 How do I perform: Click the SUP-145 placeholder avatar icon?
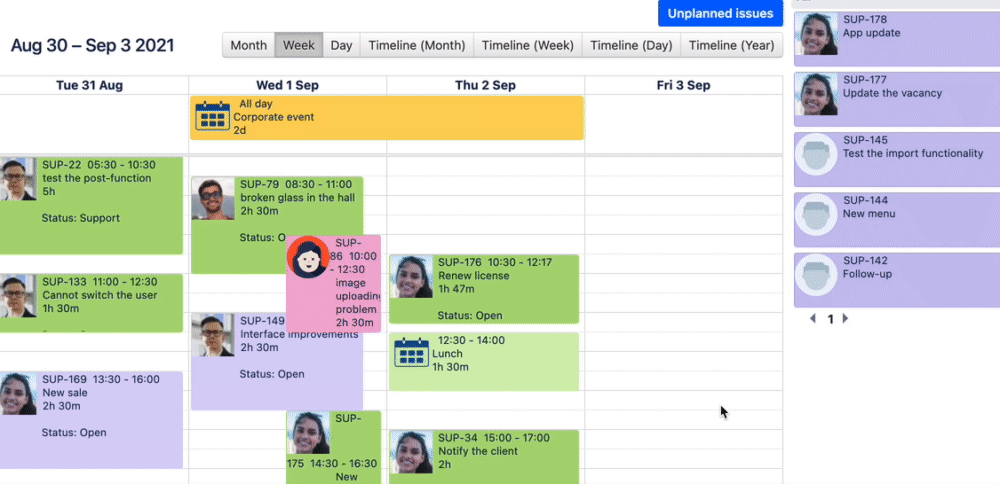817,157
